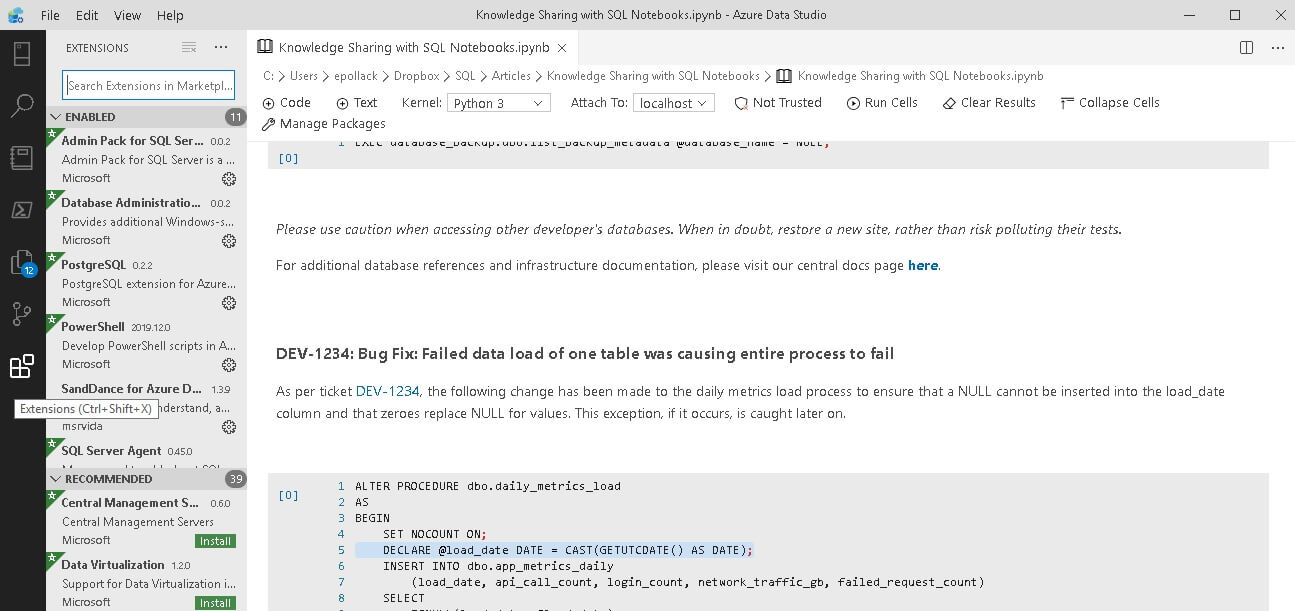Open the Connections view in activity bar
Viewport: 1295px width, 611px height.
pyautogui.click(x=22, y=54)
